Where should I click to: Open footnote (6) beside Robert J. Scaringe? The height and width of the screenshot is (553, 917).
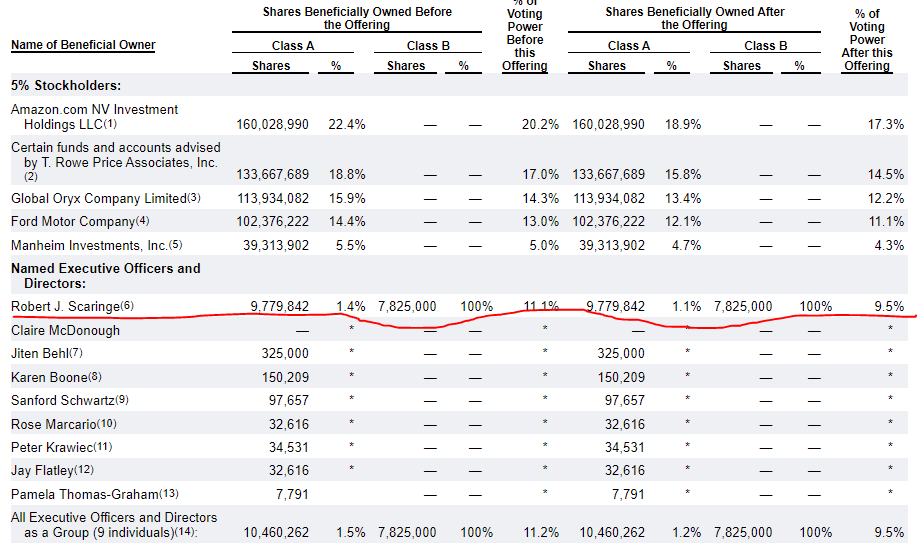pyautogui.click(x=127, y=306)
